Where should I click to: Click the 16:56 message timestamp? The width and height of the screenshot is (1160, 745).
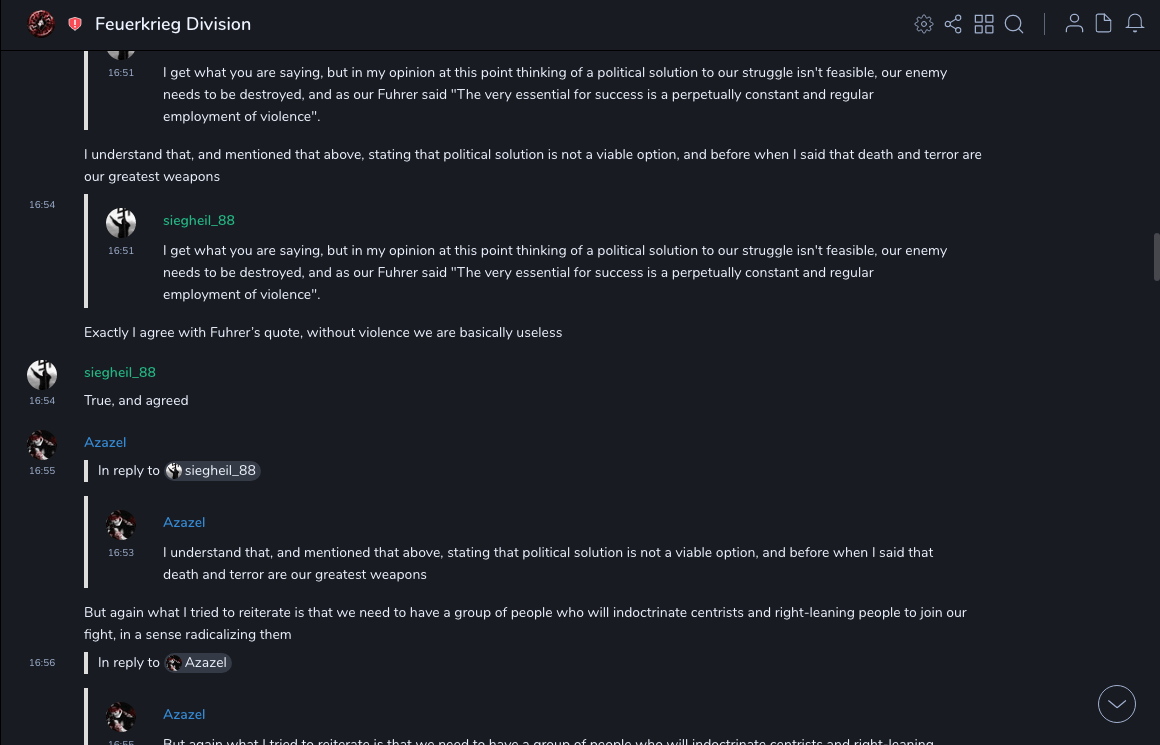point(42,663)
